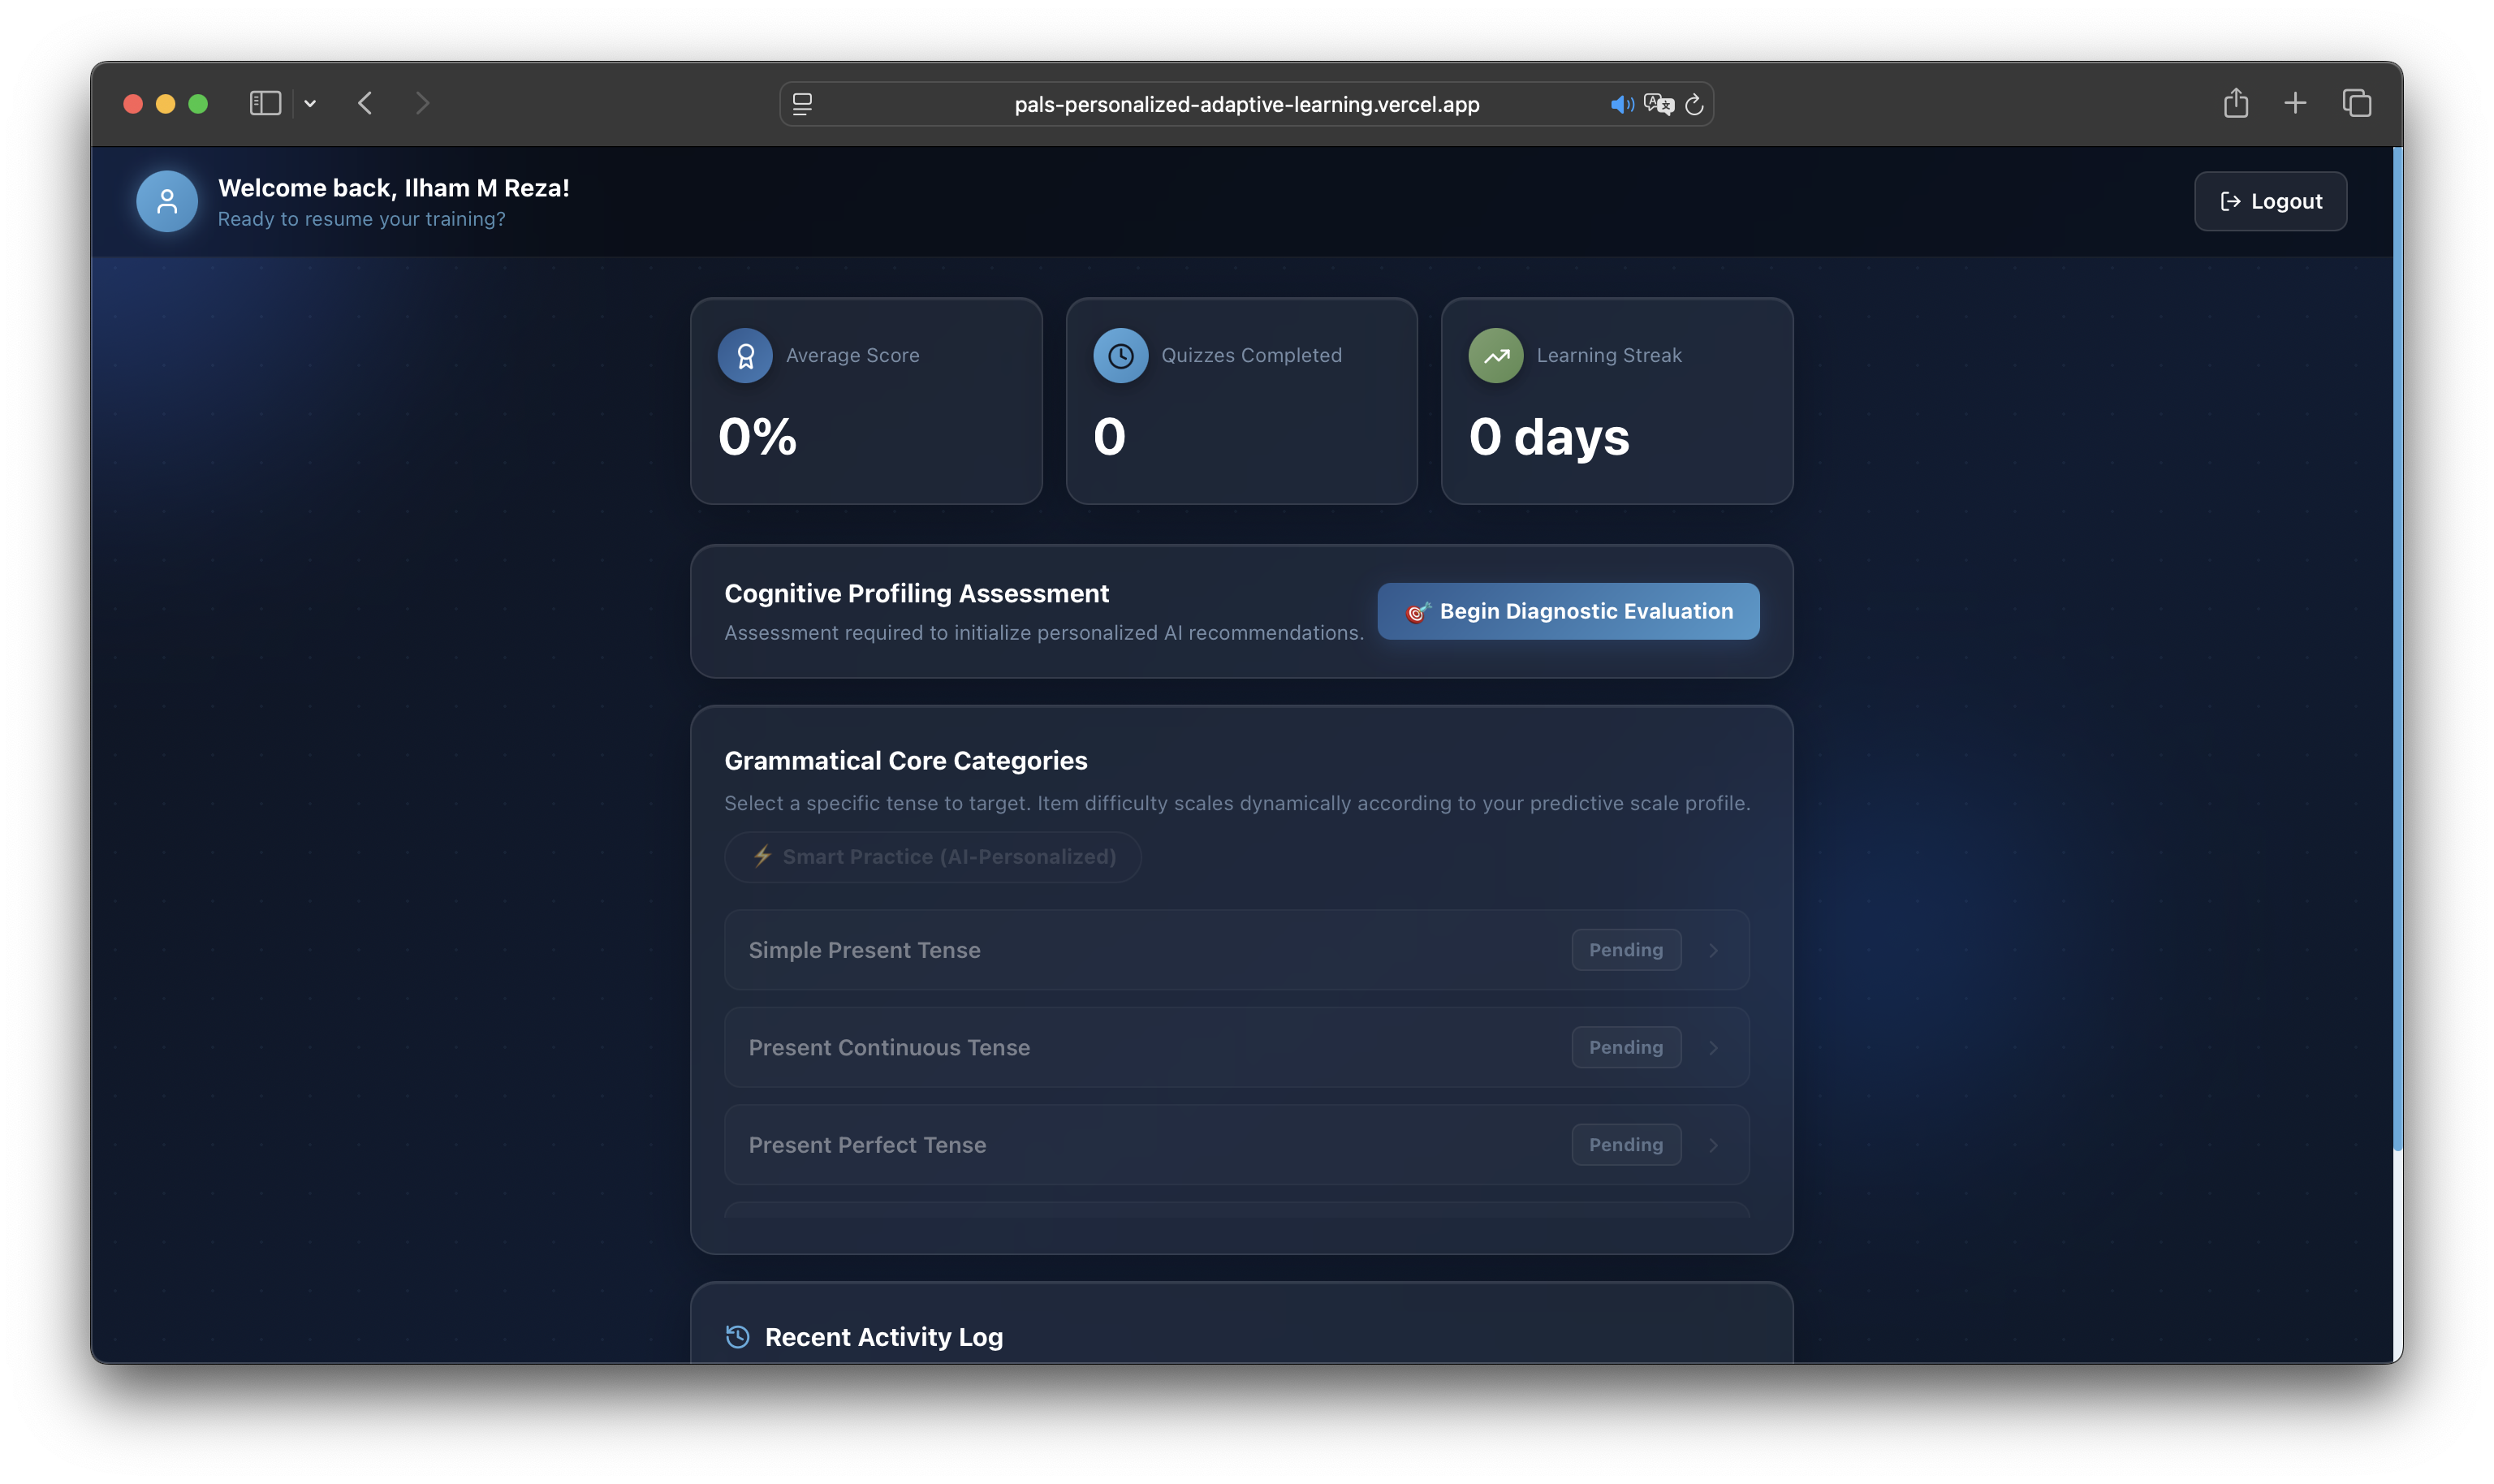Click the address bar URL
This screenshot has width=2494, height=1484.
(1246, 104)
